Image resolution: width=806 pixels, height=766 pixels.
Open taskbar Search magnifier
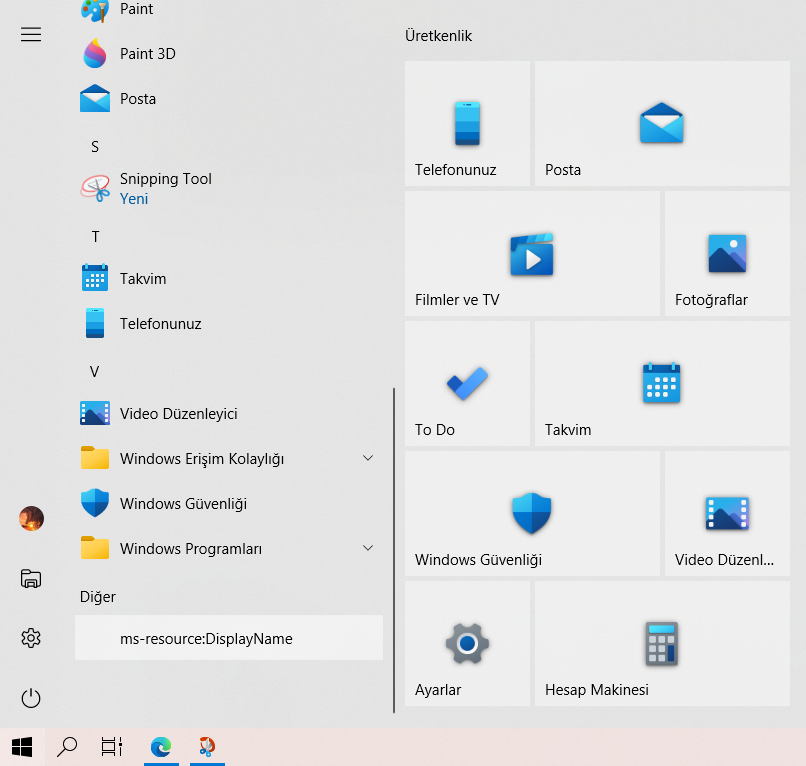pyautogui.click(x=67, y=747)
